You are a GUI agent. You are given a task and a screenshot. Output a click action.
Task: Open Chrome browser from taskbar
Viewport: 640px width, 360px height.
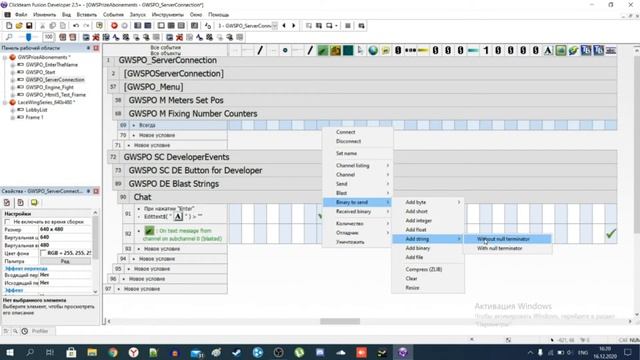113,352
